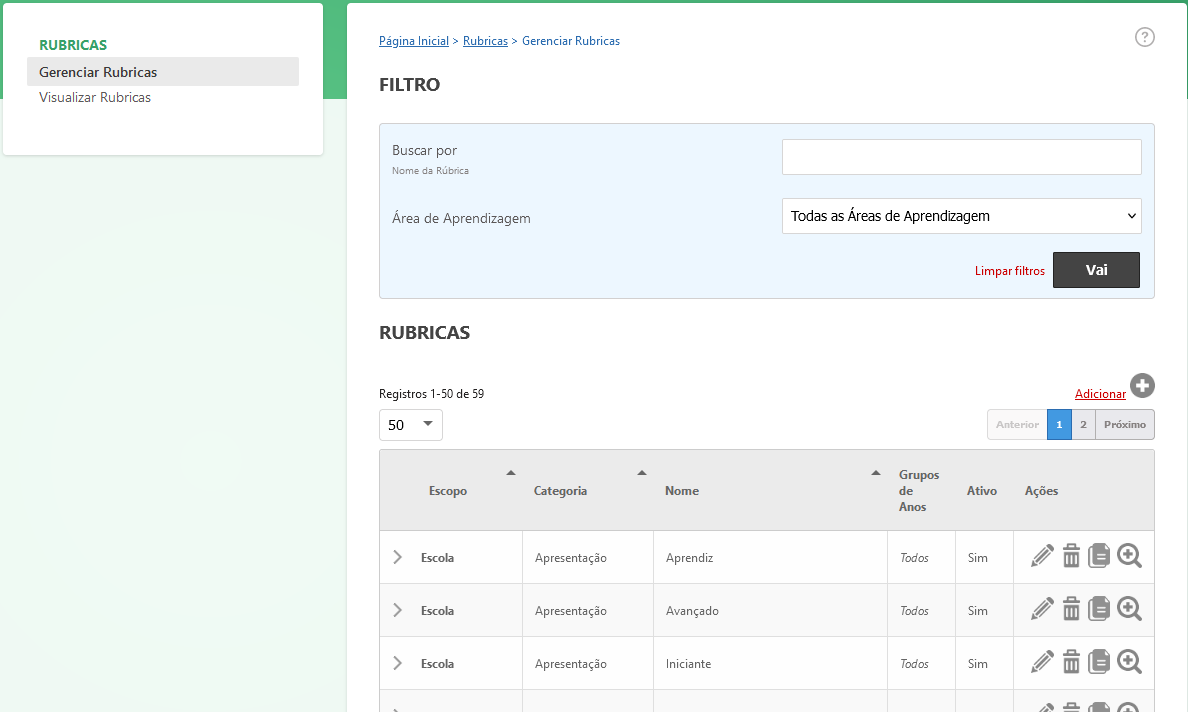Click the Limpar filtros link
This screenshot has width=1188, height=712.
[x=1009, y=271]
